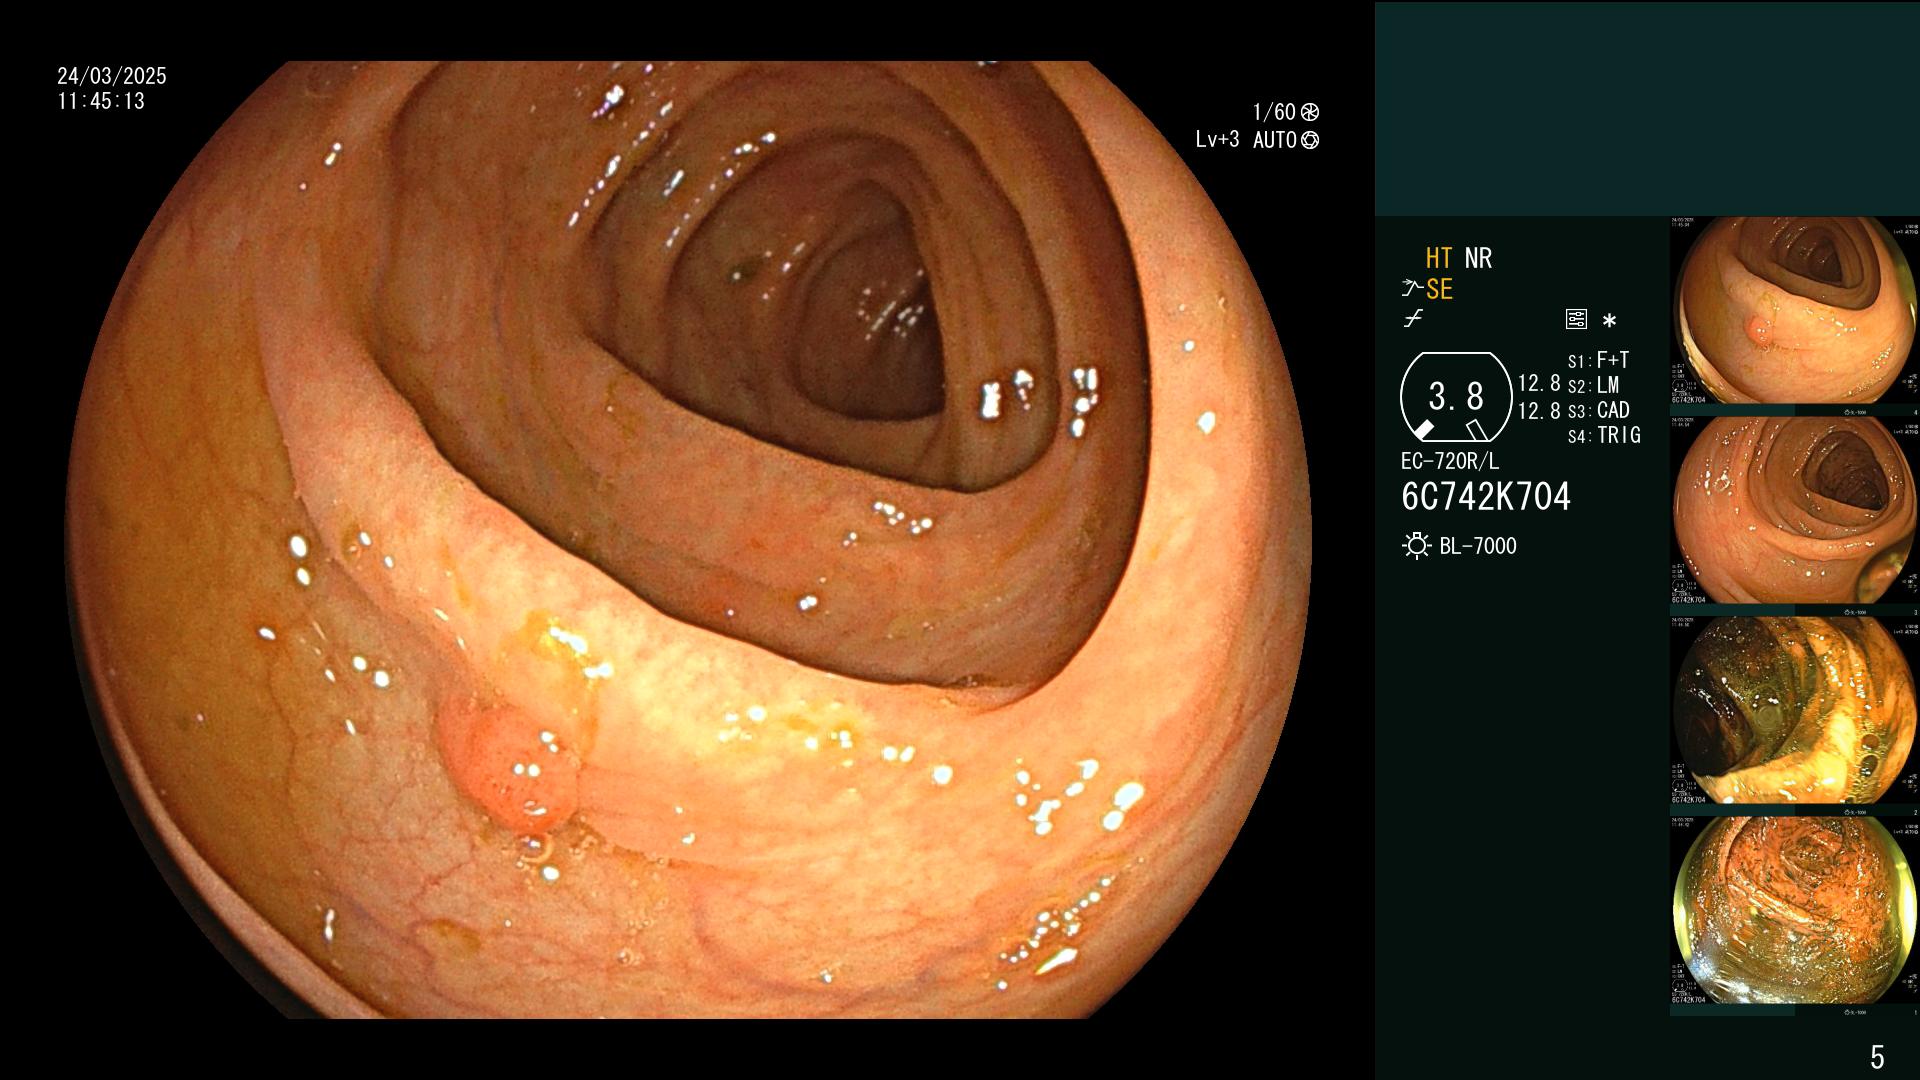The image size is (1920, 1080).
Task: Click the upper 12.8 diameter value
Action: pos(1539,384)
